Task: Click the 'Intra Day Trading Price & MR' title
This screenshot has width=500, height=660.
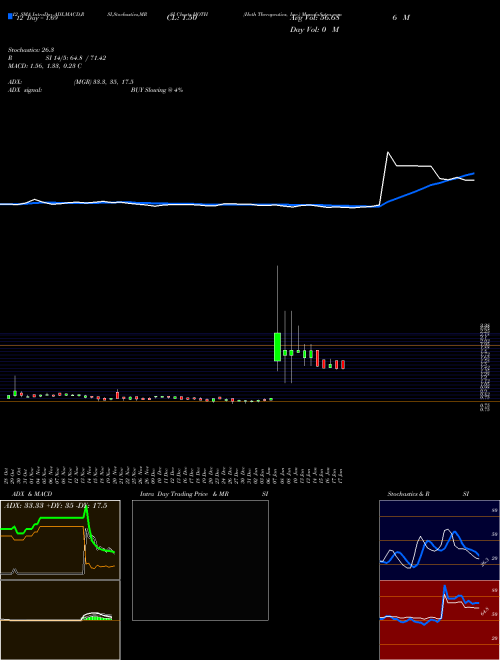Action: tap(184, 494)
